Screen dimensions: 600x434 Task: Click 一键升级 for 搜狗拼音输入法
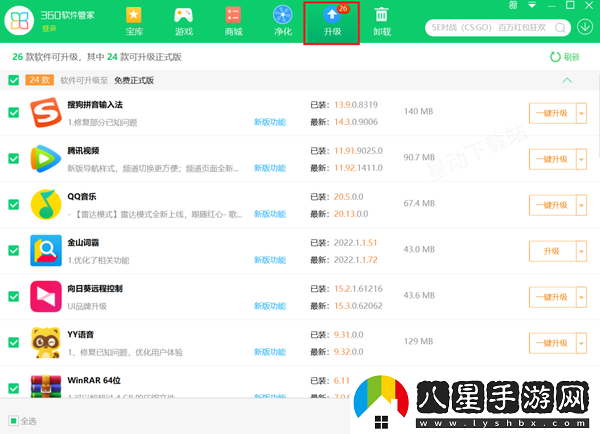[552, 113]
